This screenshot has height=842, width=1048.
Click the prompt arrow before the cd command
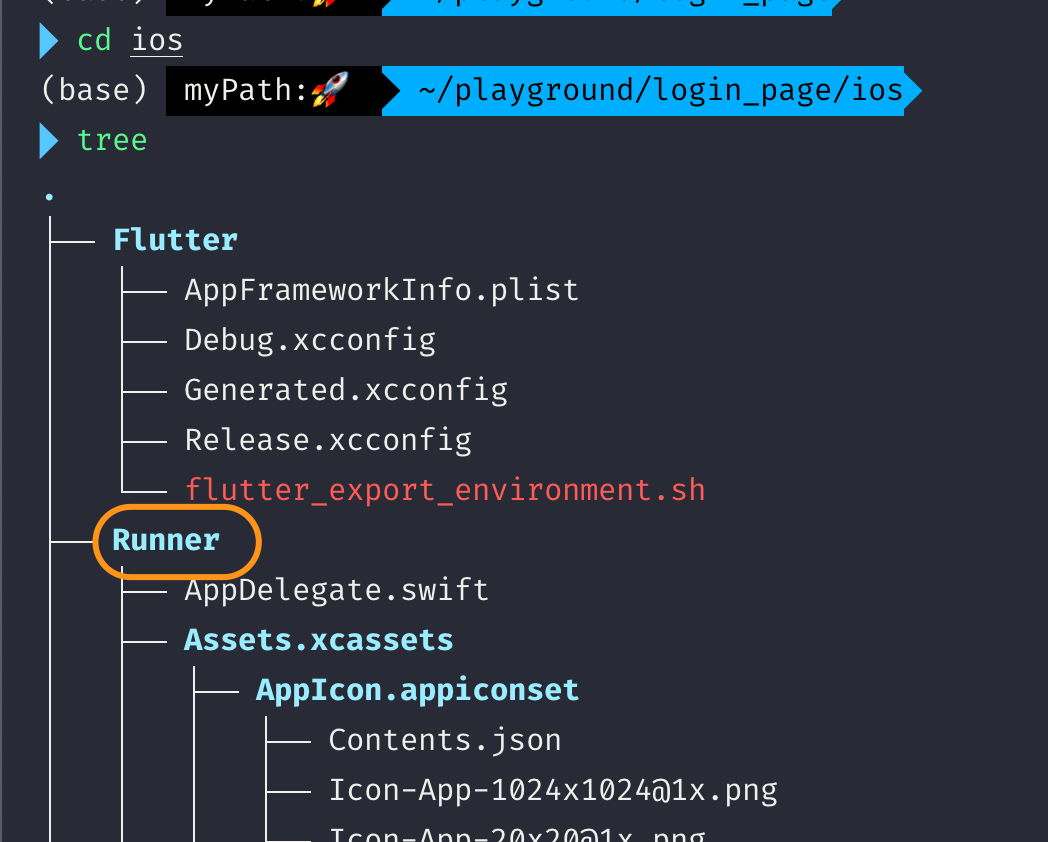click(x=49, y=42)
